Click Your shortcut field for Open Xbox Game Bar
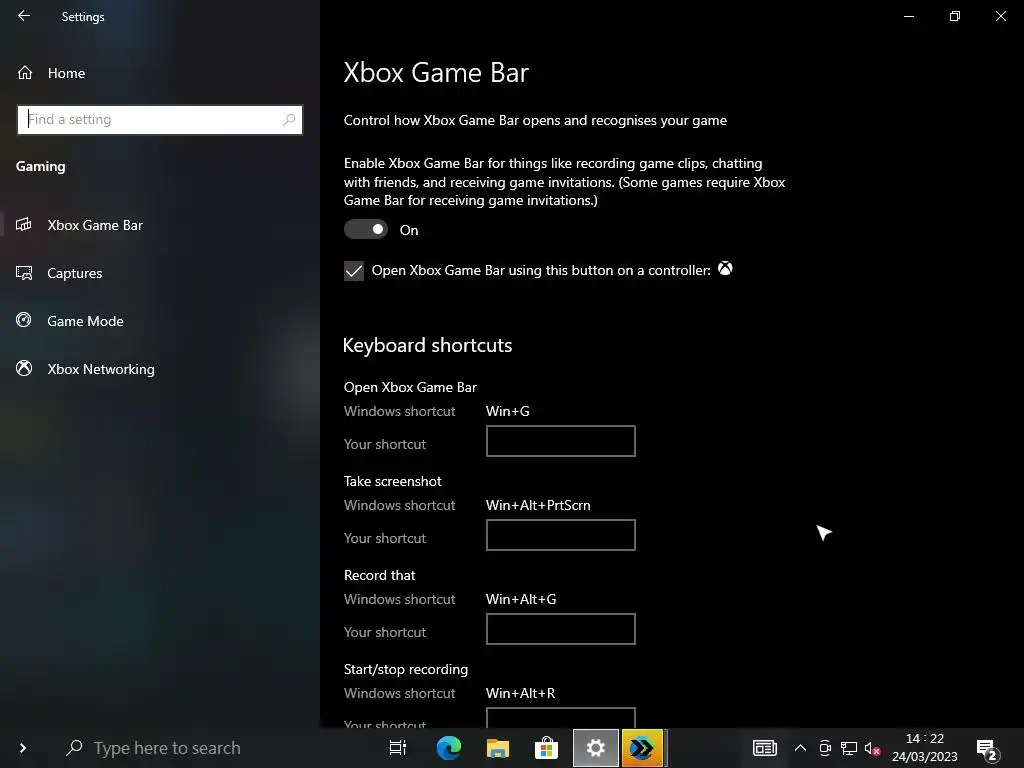This screenshot has width=1024, height=768. [560, 441]
